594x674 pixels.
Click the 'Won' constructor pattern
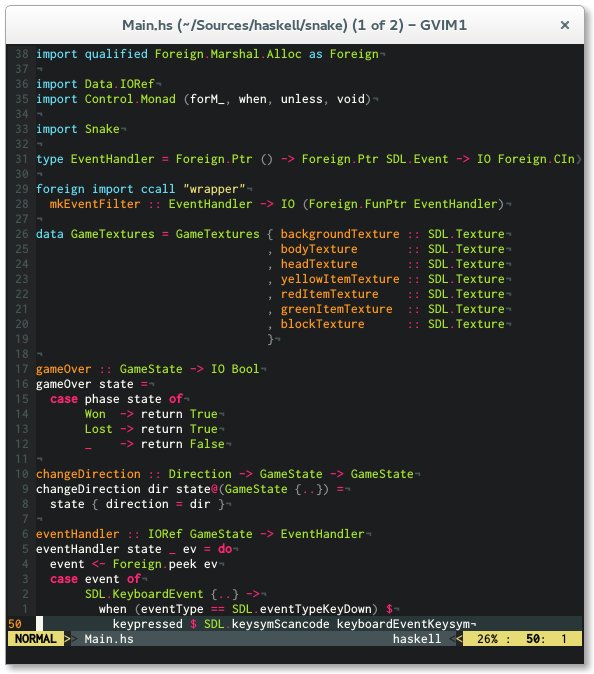coord(95,414)
